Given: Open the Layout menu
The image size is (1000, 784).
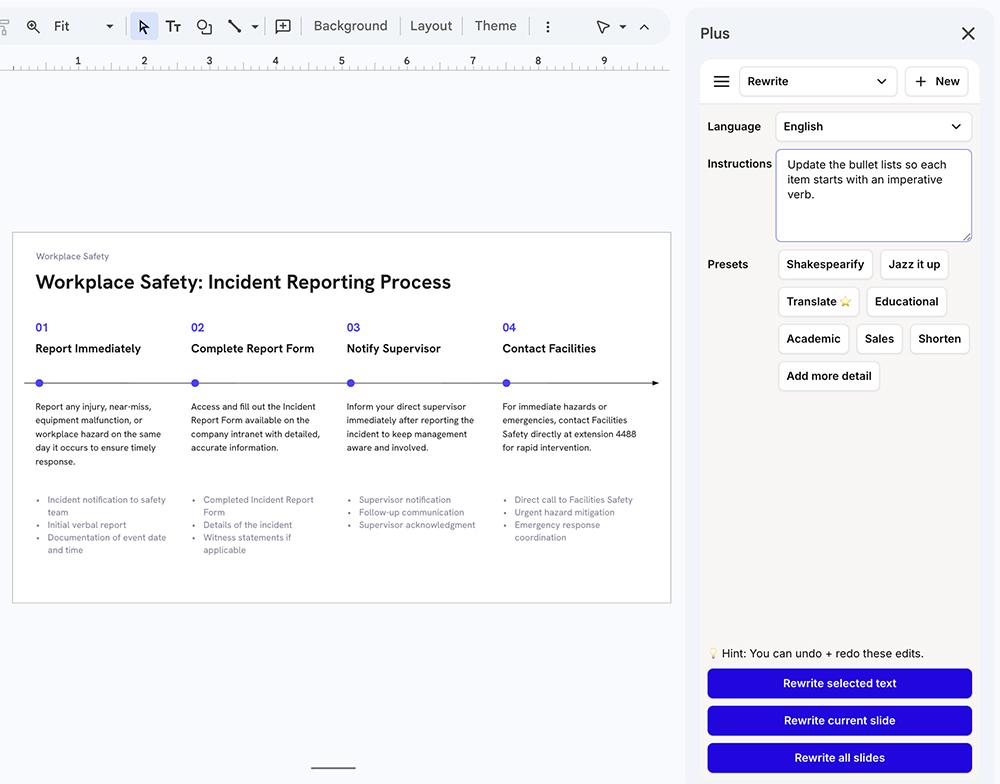Looking at the screenshot, I should pos(430,26).
